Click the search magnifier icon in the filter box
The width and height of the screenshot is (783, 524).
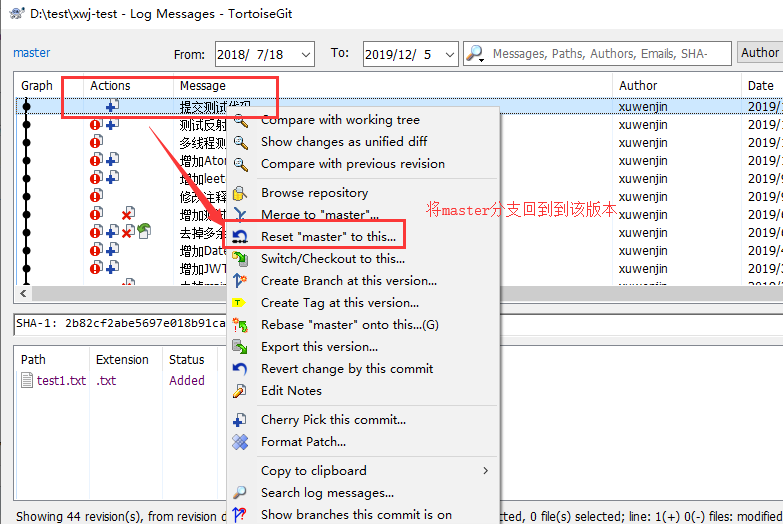[475, 53]
